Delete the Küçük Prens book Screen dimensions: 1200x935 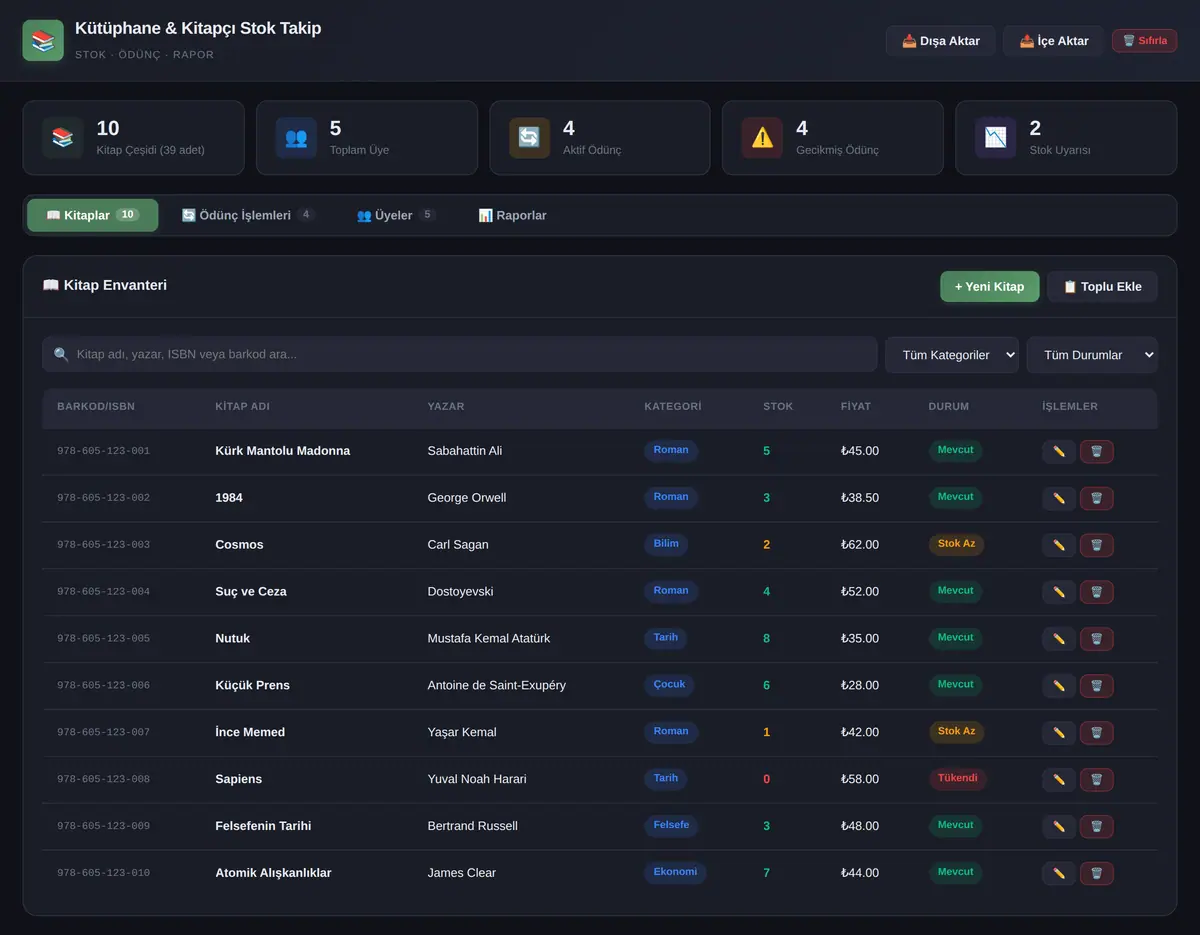tap(1096, 686)
